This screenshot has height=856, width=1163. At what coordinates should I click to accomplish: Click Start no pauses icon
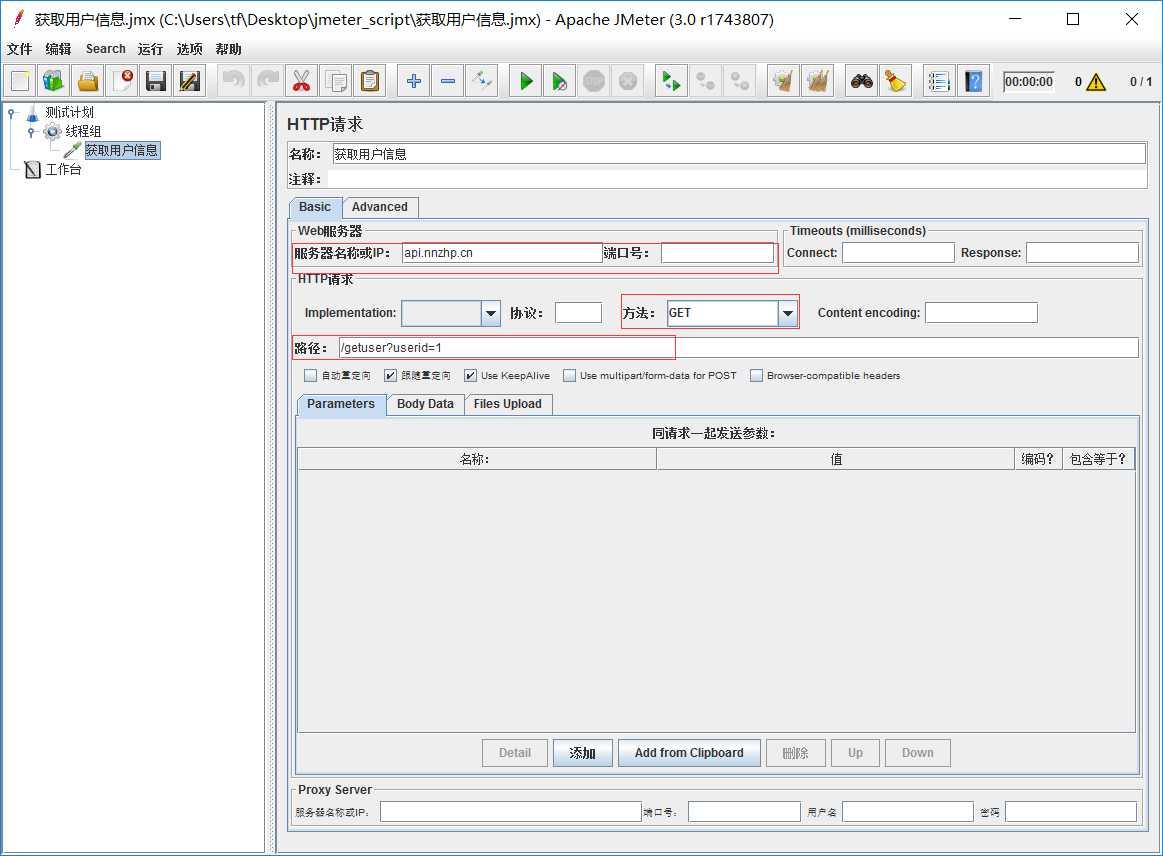560,81
